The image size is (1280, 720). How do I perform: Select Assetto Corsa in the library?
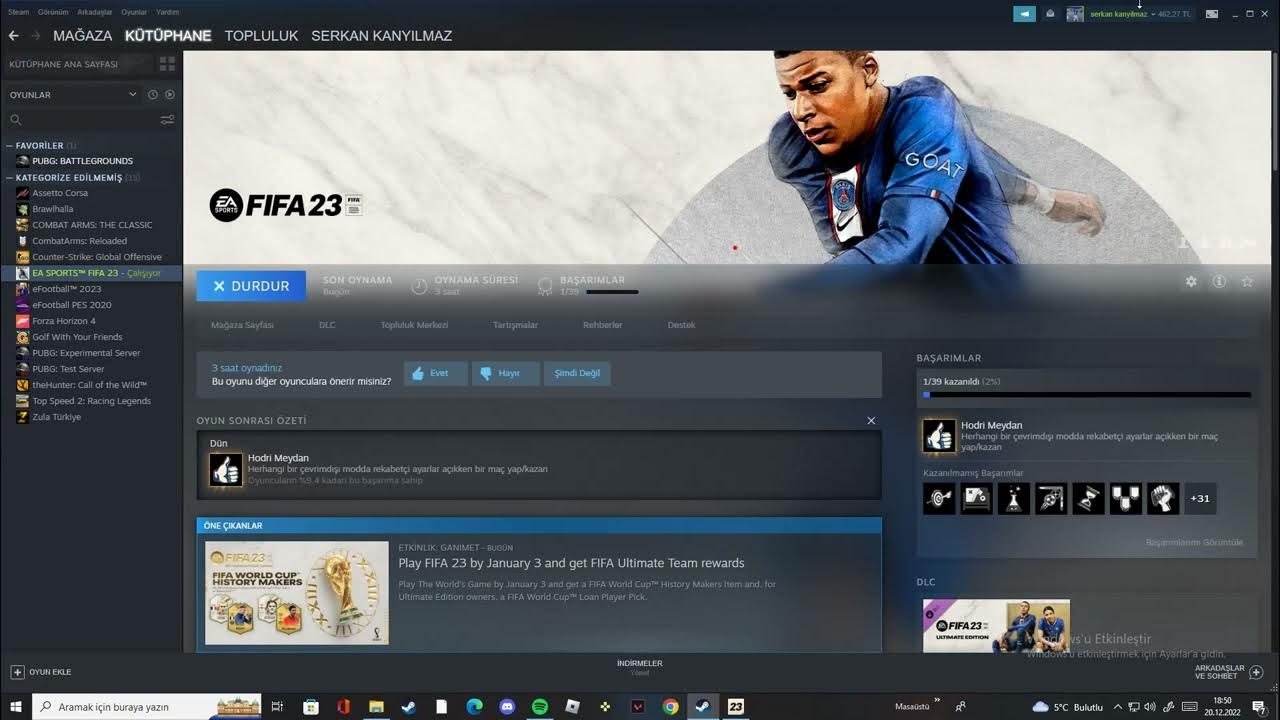click(x=60, y=193)
